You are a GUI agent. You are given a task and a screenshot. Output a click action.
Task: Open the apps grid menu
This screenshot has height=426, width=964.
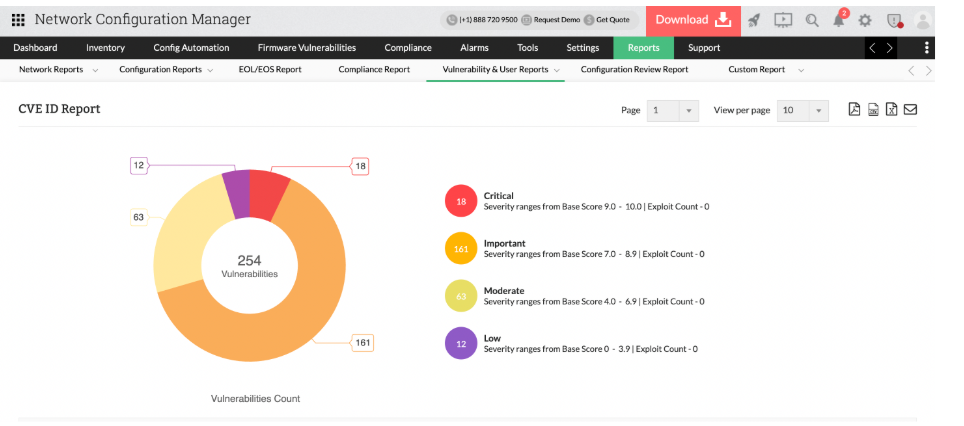coord(18,20)
